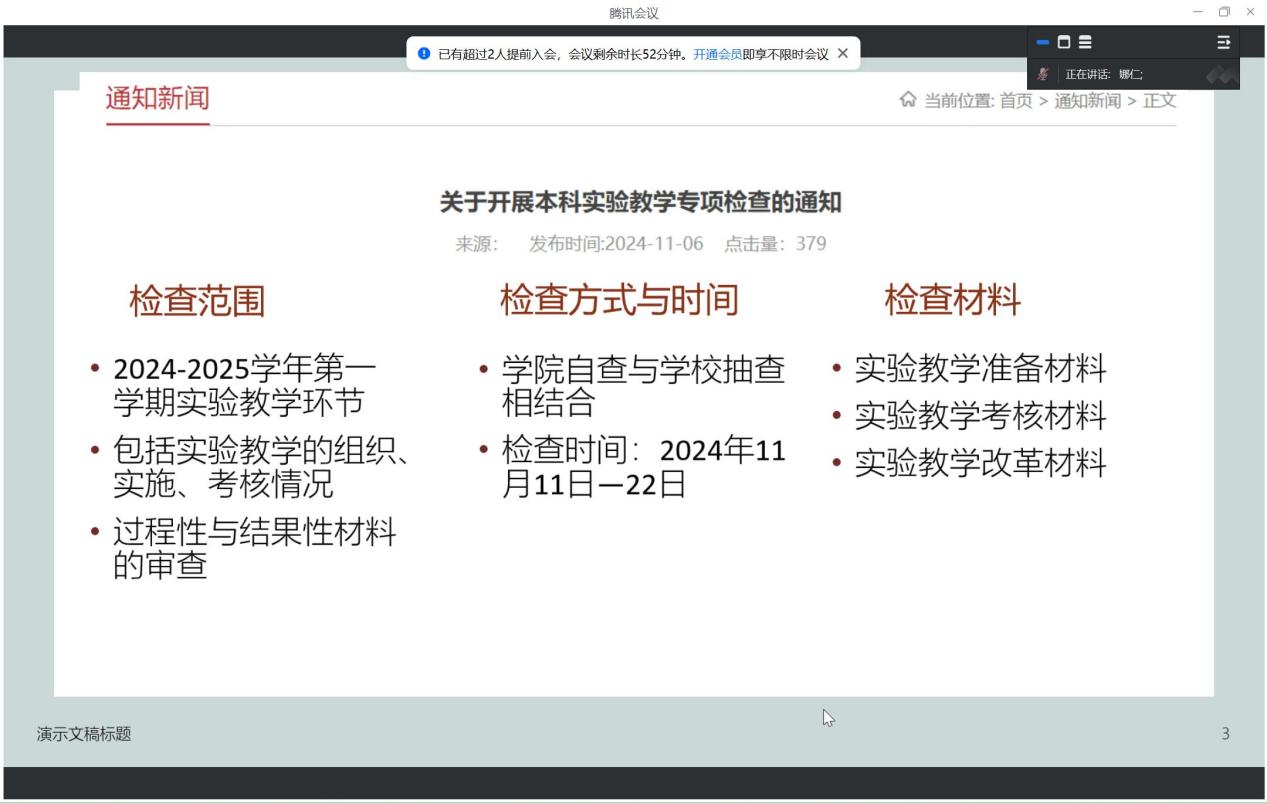Viewport: 1267px width, 804px height.
Task: Dismiss the meeting time notification banner
Action: click(x=843, y=53)
